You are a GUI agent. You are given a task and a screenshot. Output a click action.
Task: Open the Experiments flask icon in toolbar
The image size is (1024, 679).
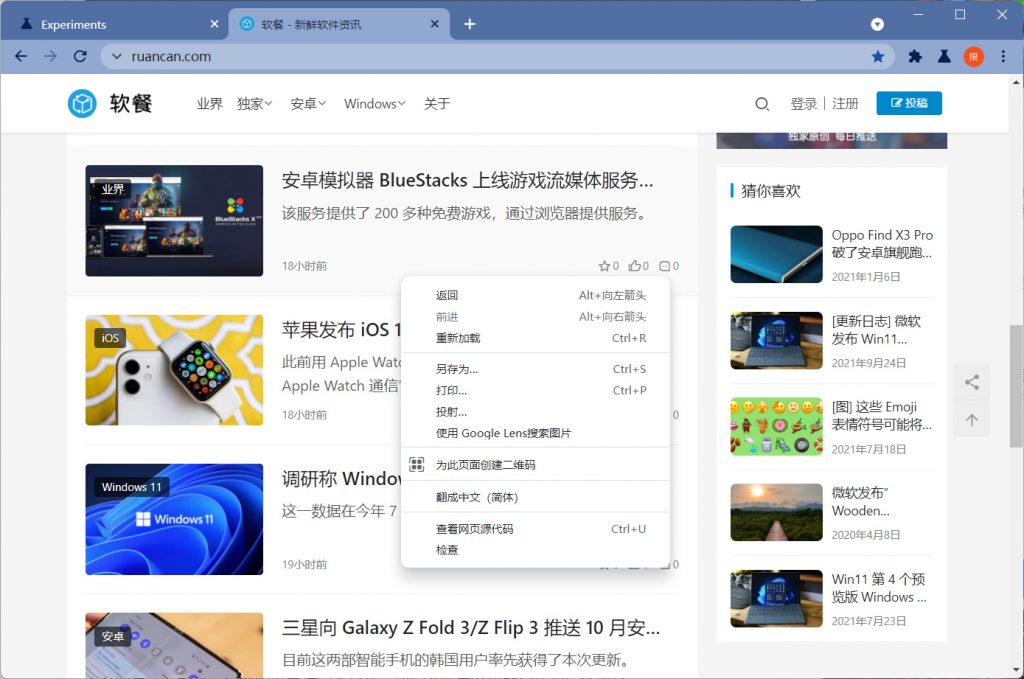(x=944, y=57)
